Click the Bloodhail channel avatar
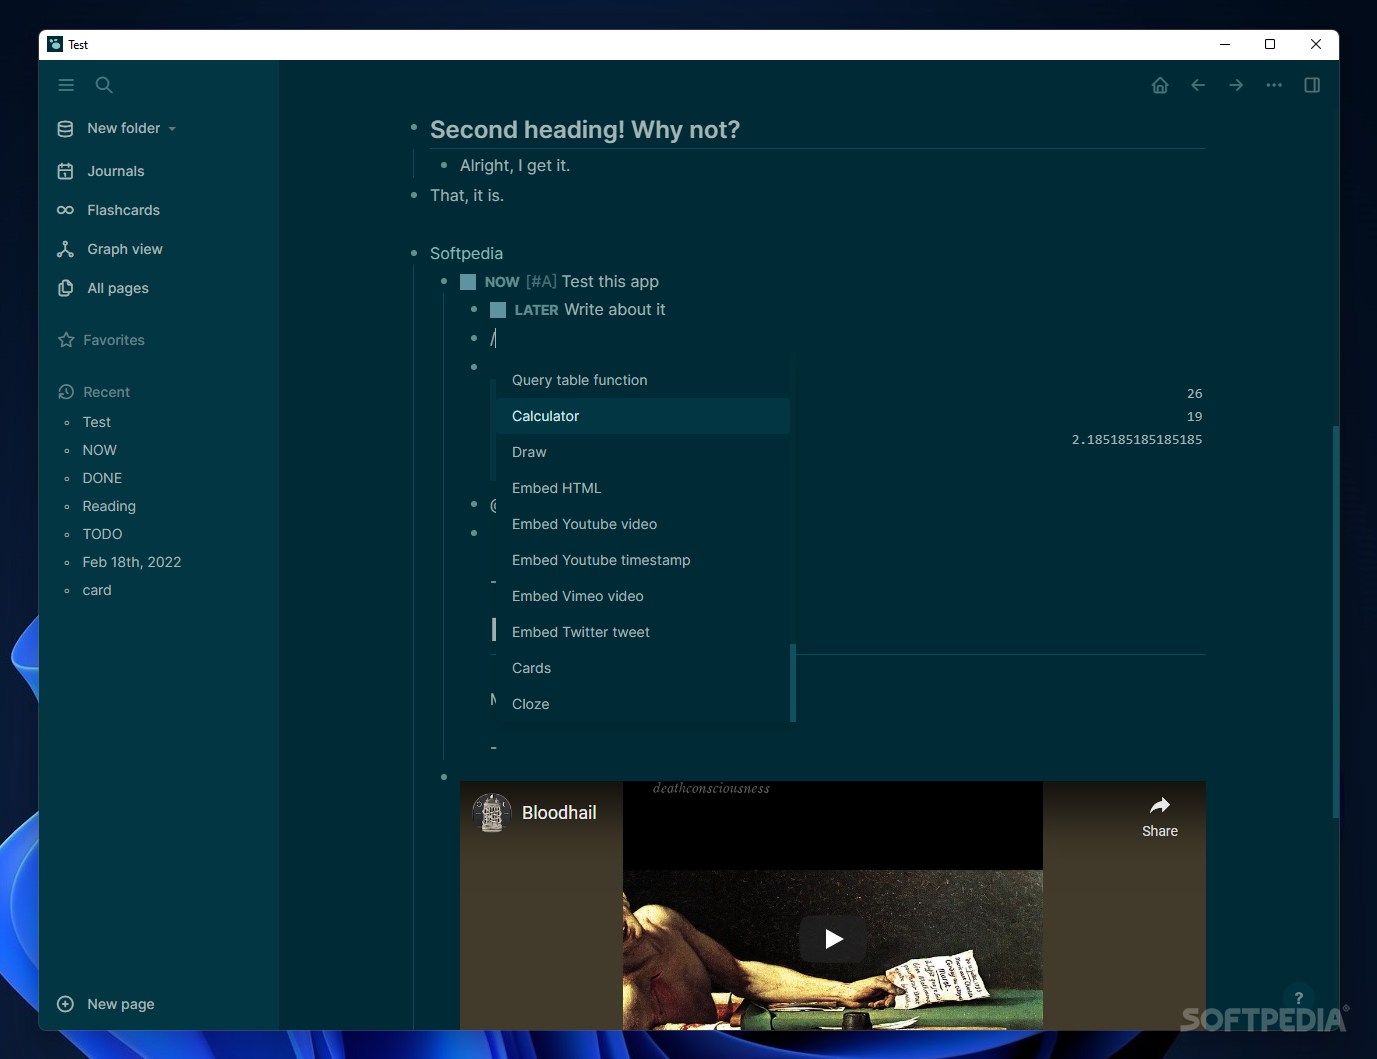This screenshot has width=1377, height=1059. point(492,813)
